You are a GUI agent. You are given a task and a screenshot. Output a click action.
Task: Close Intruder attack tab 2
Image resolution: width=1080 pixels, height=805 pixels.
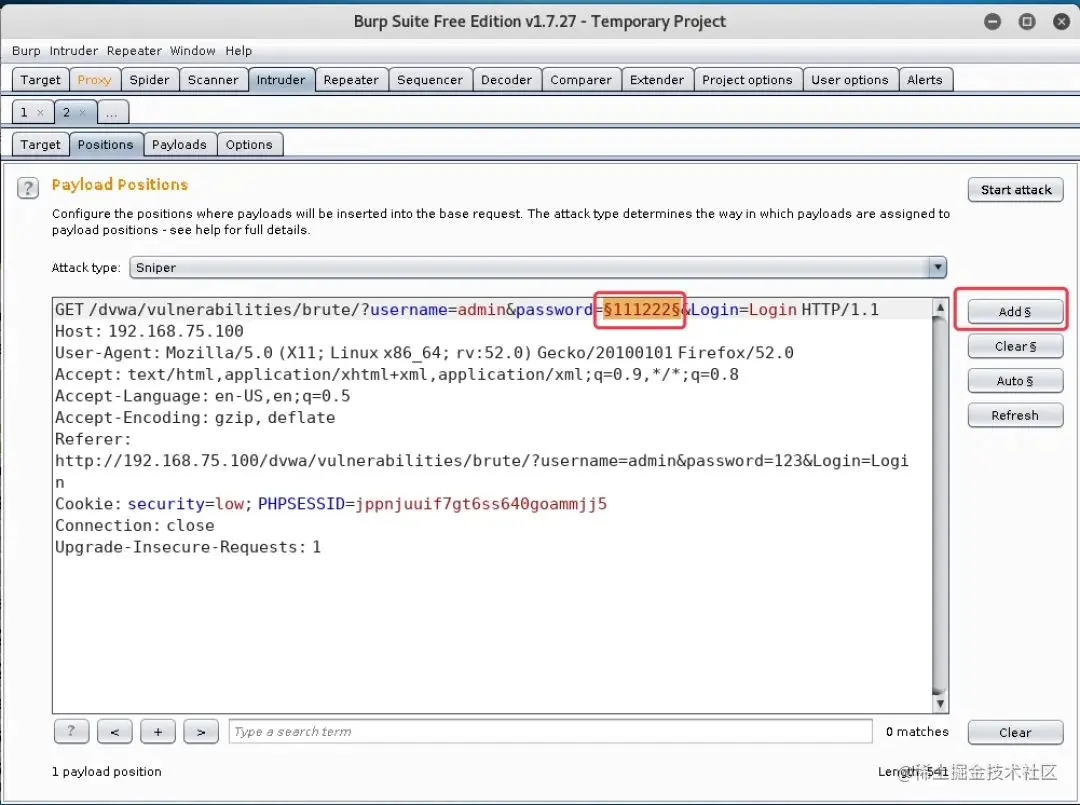(x=83, y=112)
